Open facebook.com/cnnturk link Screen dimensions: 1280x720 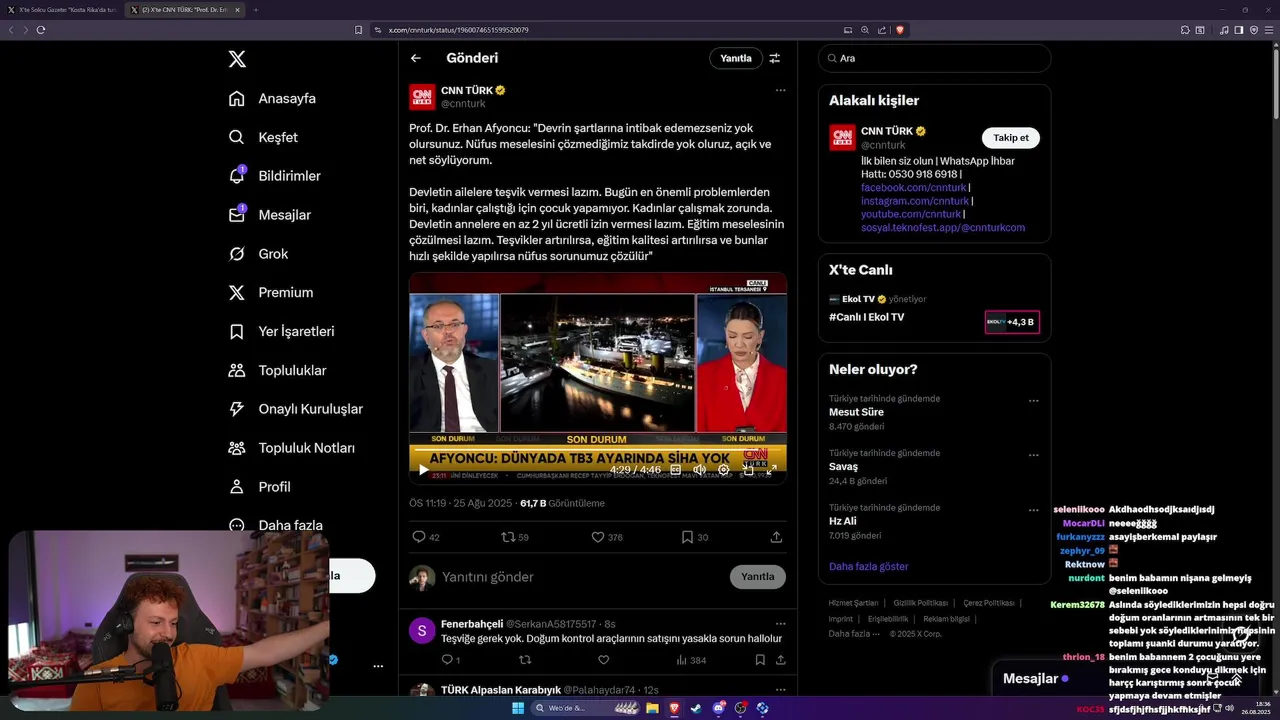click(x=913, y=187)
